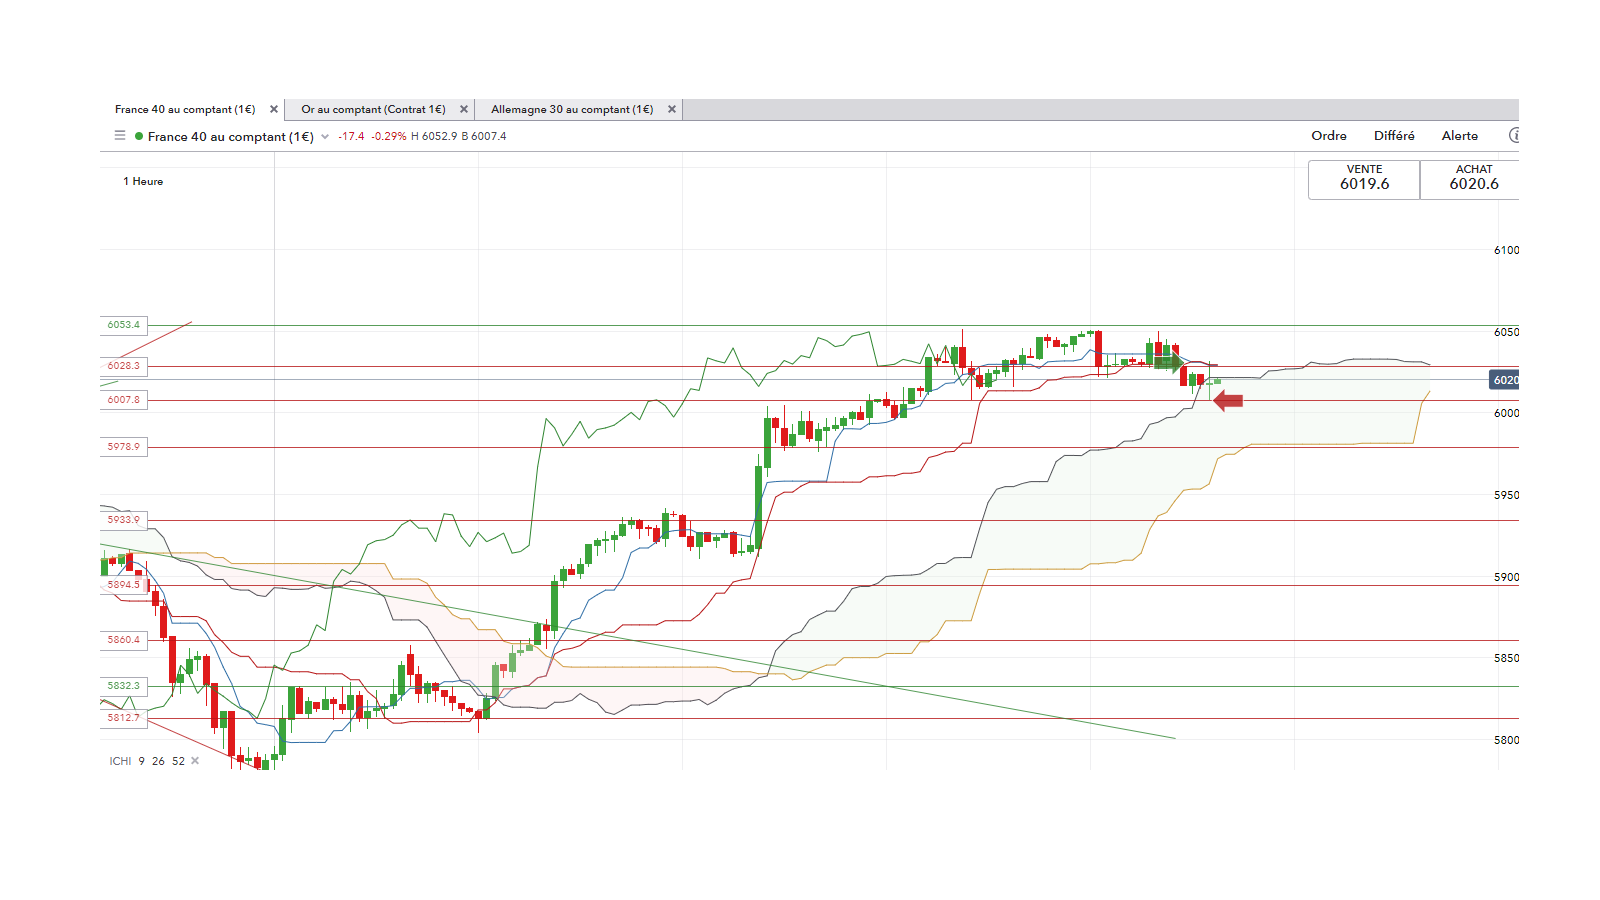Select the green 5832.3 level label
The image size is (1600, 900).
124,686
